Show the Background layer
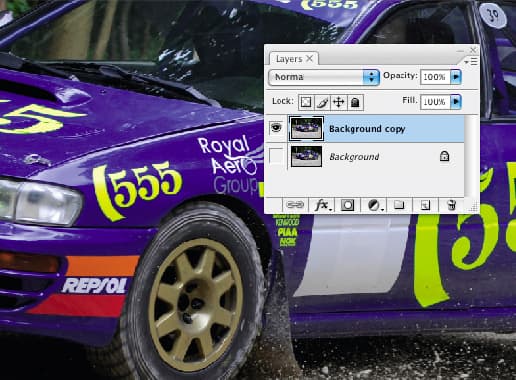The height and width of the screenshot is (380, 516). tap(276, 156)
